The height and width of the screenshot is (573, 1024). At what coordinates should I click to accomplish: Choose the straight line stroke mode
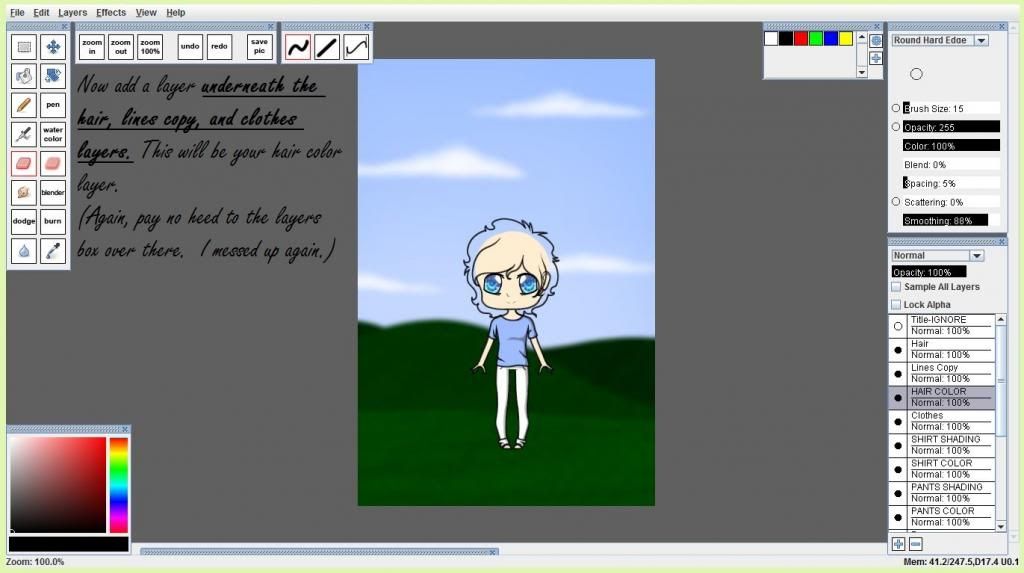tap(327, 46)
